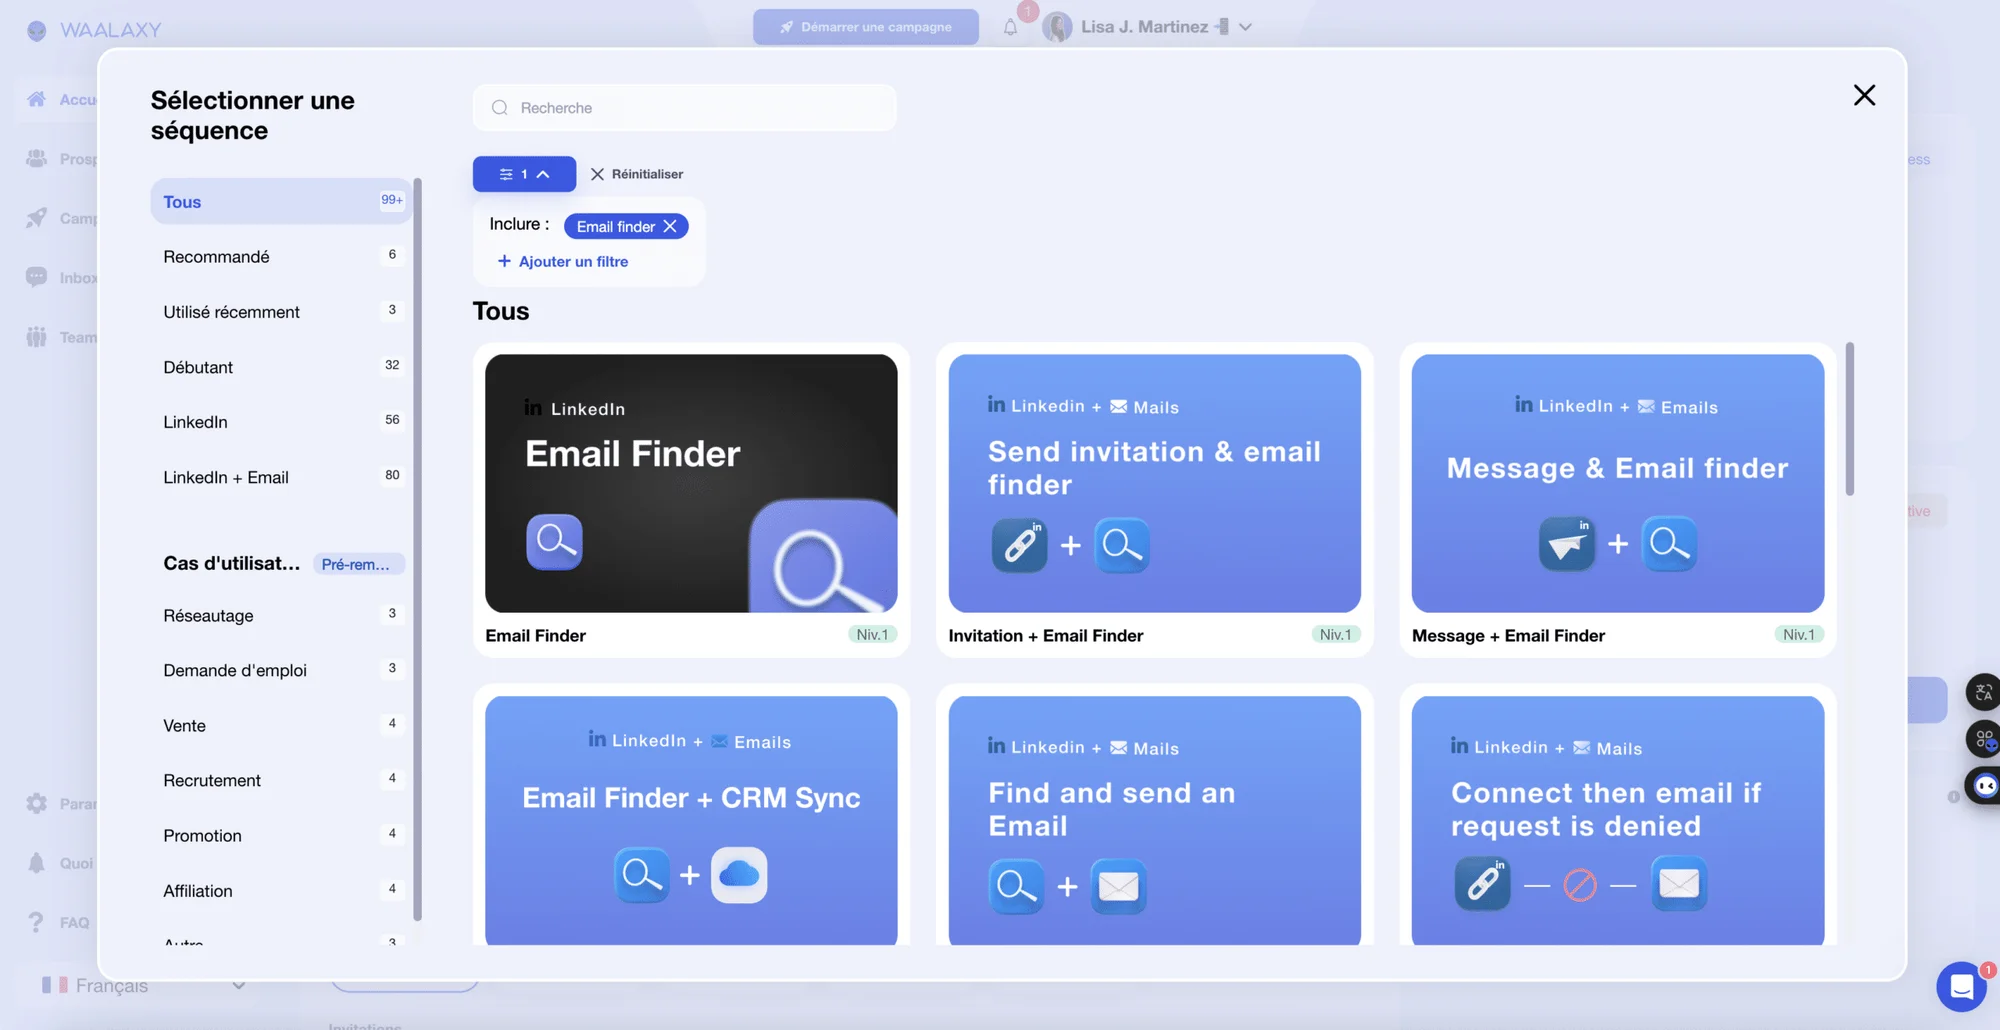
Task: Select the Recommandé category
Action: coord(281,257)
